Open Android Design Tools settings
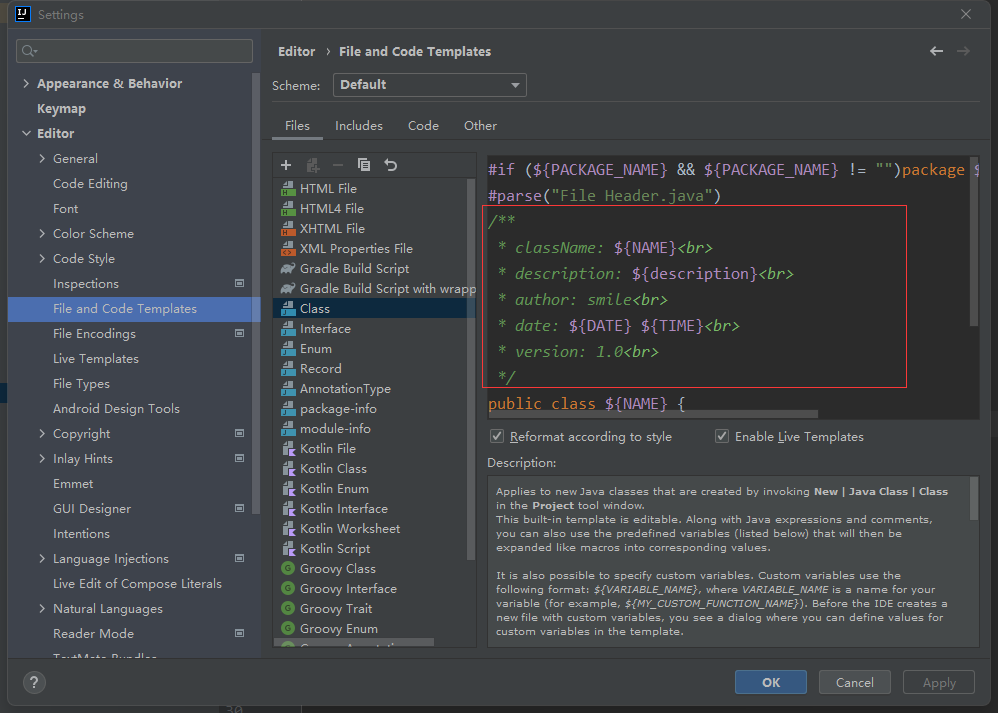This screenshot has height=713, width=998. click(x=116, y=409)
